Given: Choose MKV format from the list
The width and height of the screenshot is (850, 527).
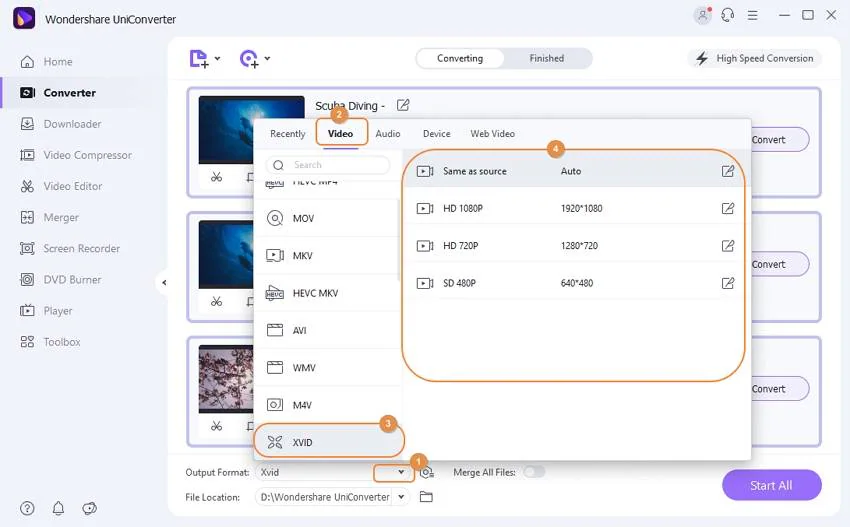Looking at the screenshot, I should click(x=327, y=255).
